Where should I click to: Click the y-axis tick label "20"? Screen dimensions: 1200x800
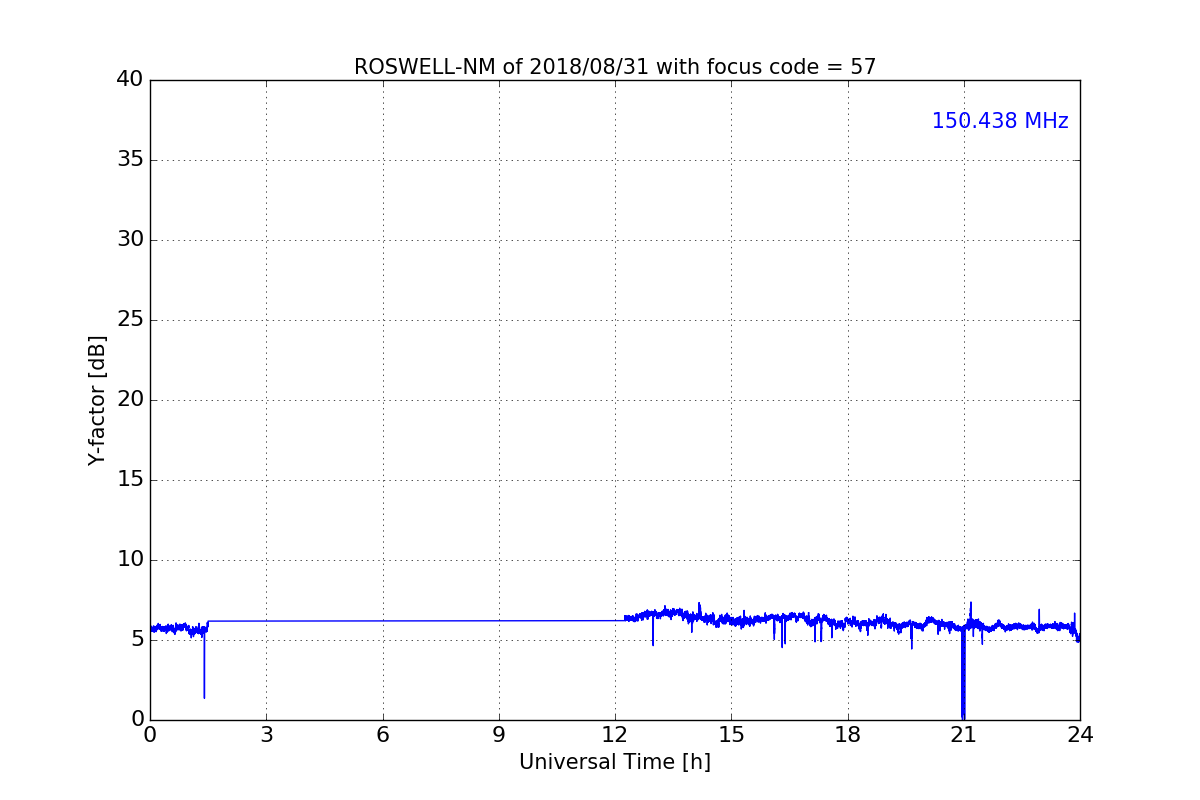point(130,399)
